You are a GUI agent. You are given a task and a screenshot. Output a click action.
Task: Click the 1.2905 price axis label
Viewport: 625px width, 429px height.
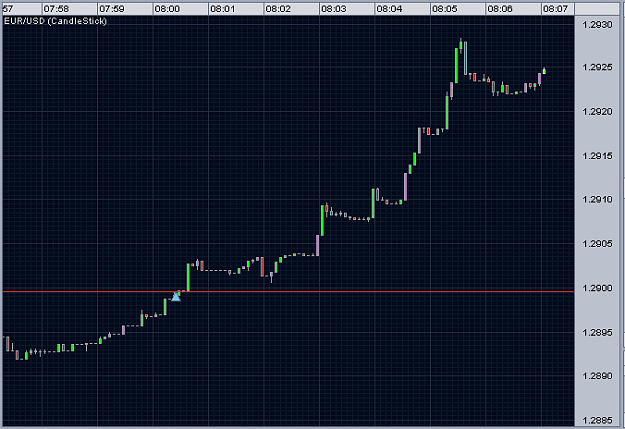click(x=597, y=244)
